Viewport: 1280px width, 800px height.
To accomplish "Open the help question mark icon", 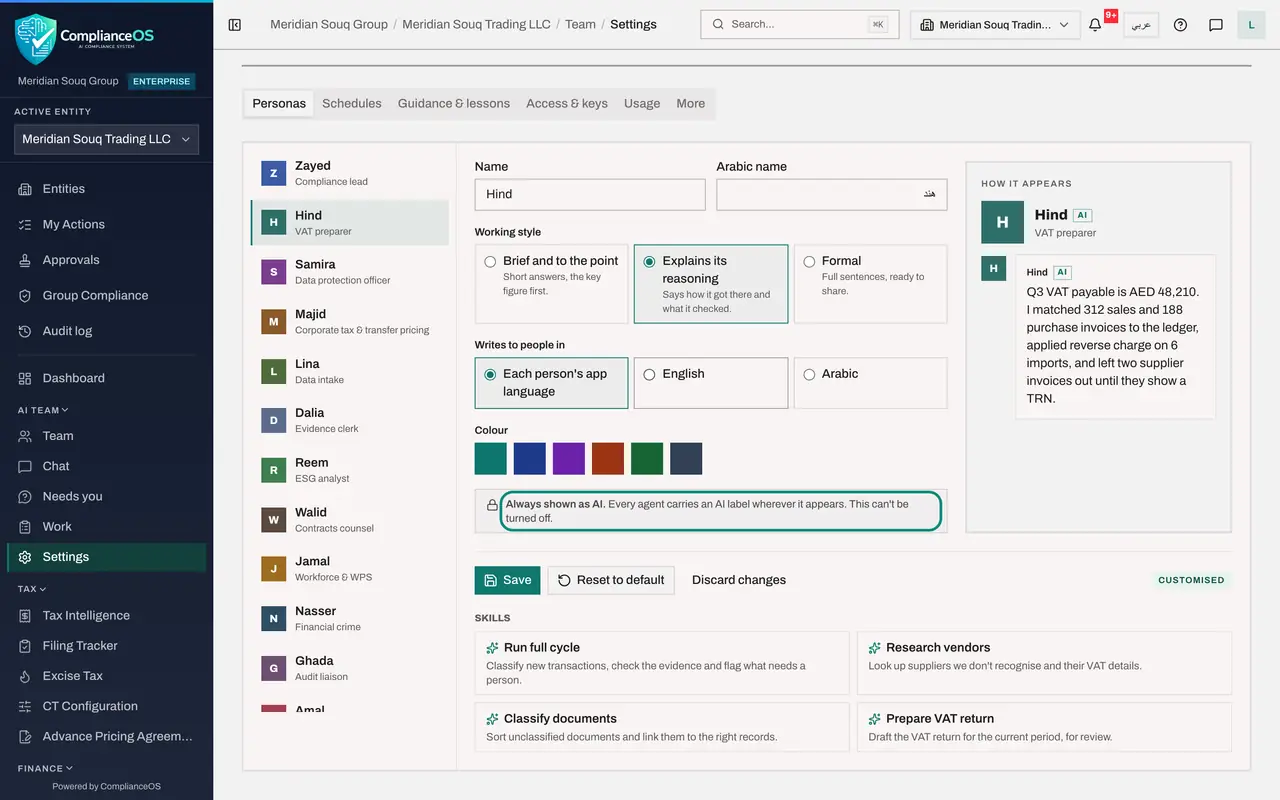I will [1180, 25].
